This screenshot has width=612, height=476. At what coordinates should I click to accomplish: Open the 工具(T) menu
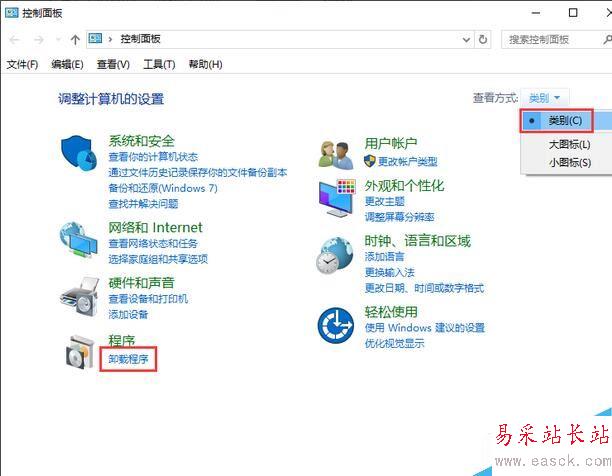pyautogui.click(x=159, y=64)
